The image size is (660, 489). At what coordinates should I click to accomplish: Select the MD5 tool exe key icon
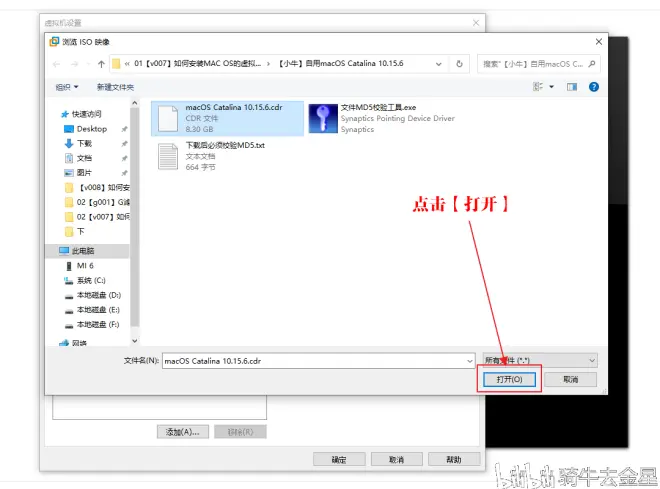323,118
